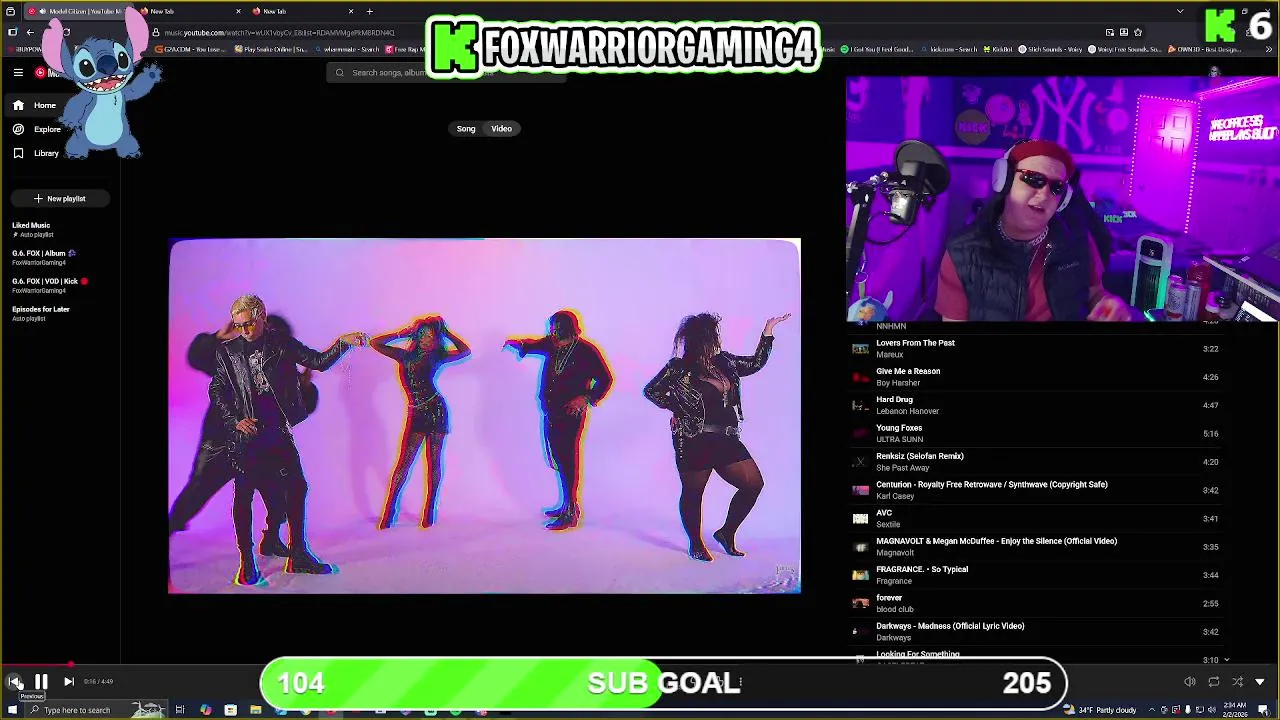The image size is (1280, 720).
Task: Open the notification center icon
Action: [x=1264, y=710]
